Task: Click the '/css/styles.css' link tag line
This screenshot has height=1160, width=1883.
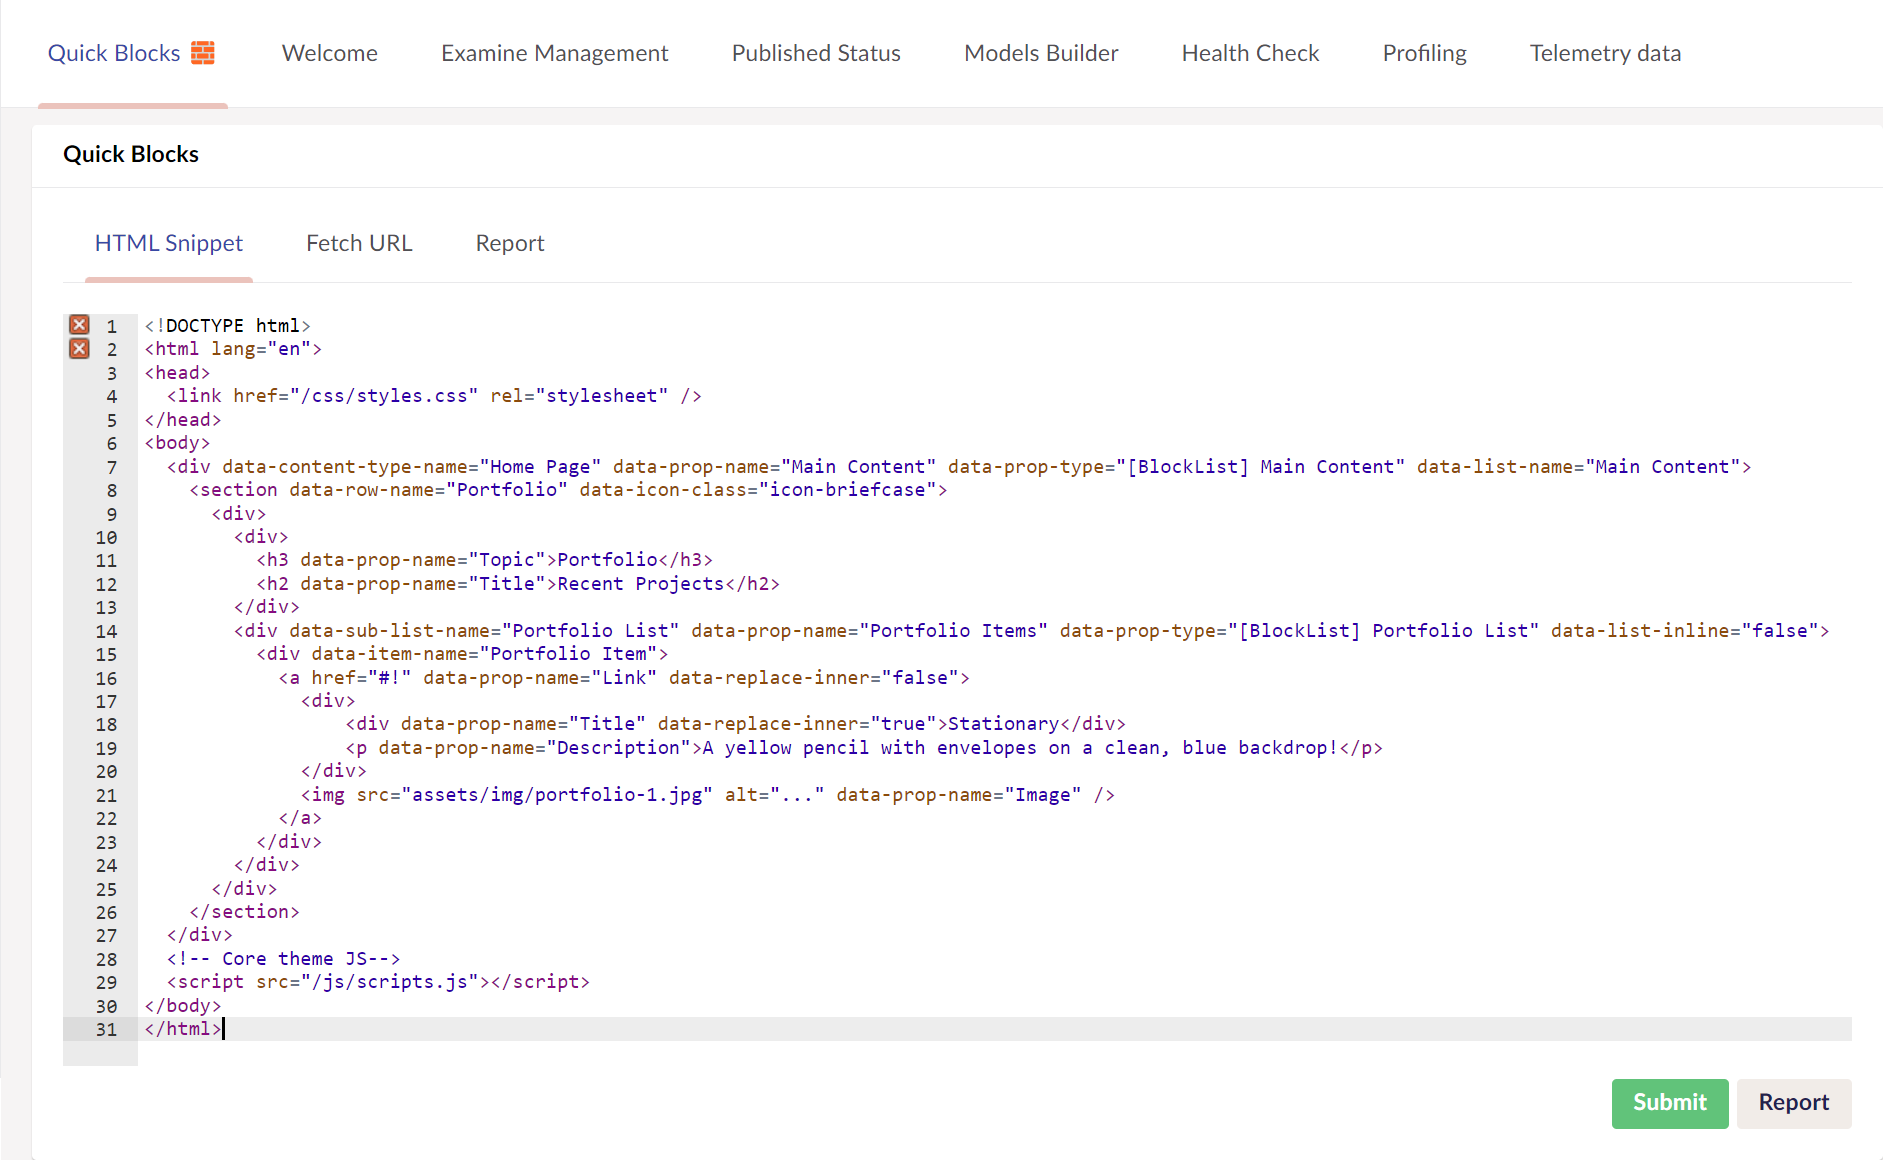Action: click(434, 396)
